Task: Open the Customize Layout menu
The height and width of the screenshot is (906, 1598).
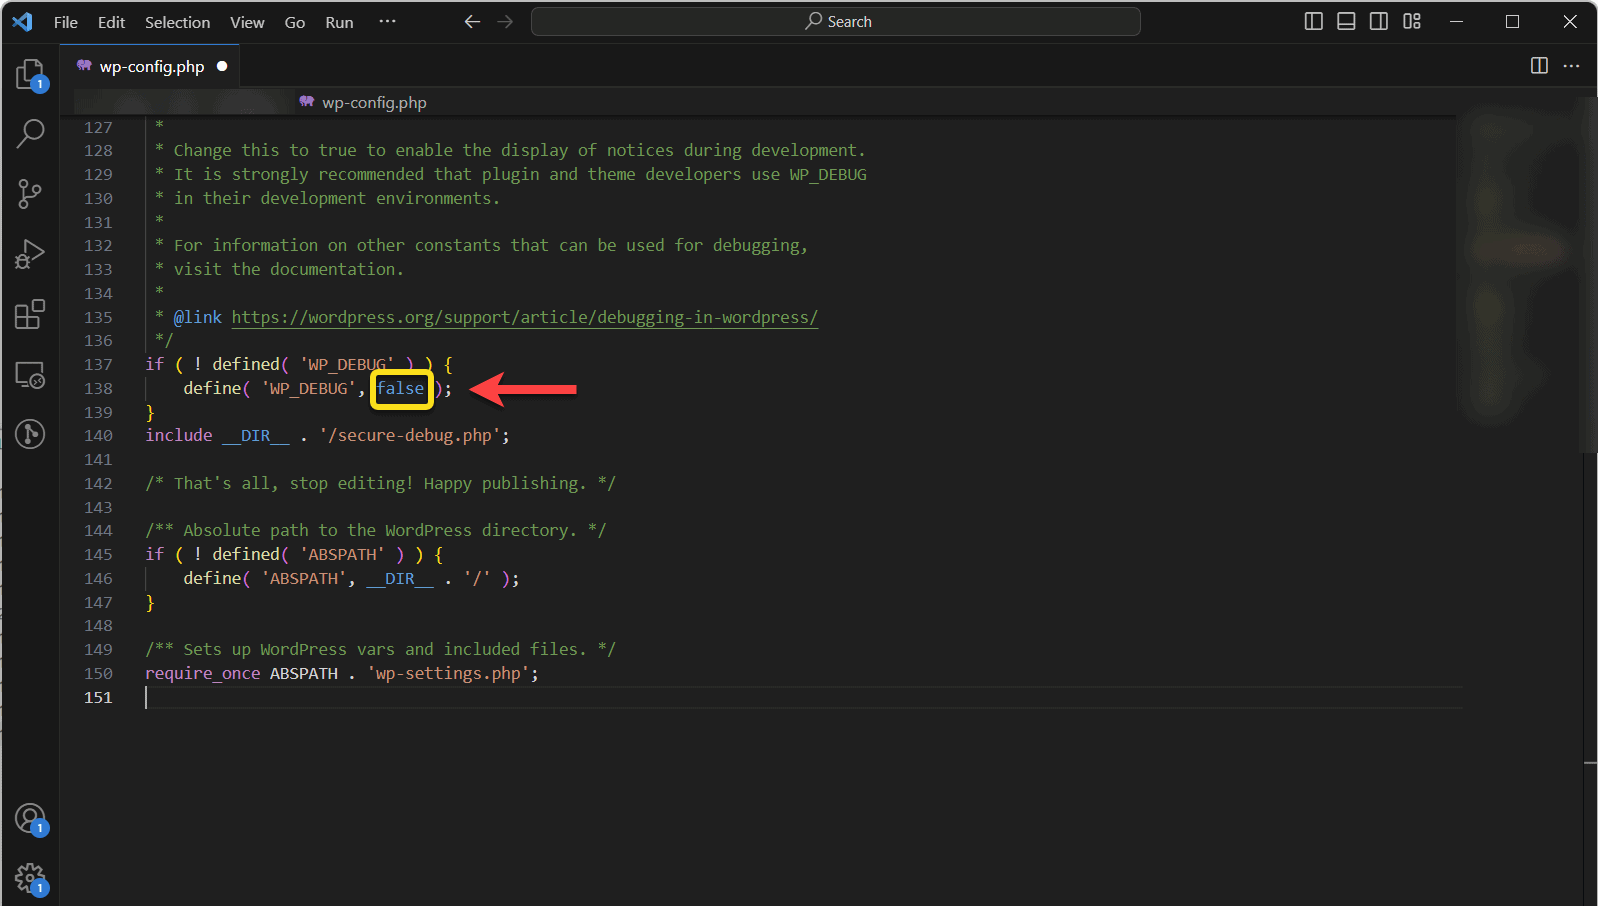Action: pyautogui.click(x=1412, y=21)
